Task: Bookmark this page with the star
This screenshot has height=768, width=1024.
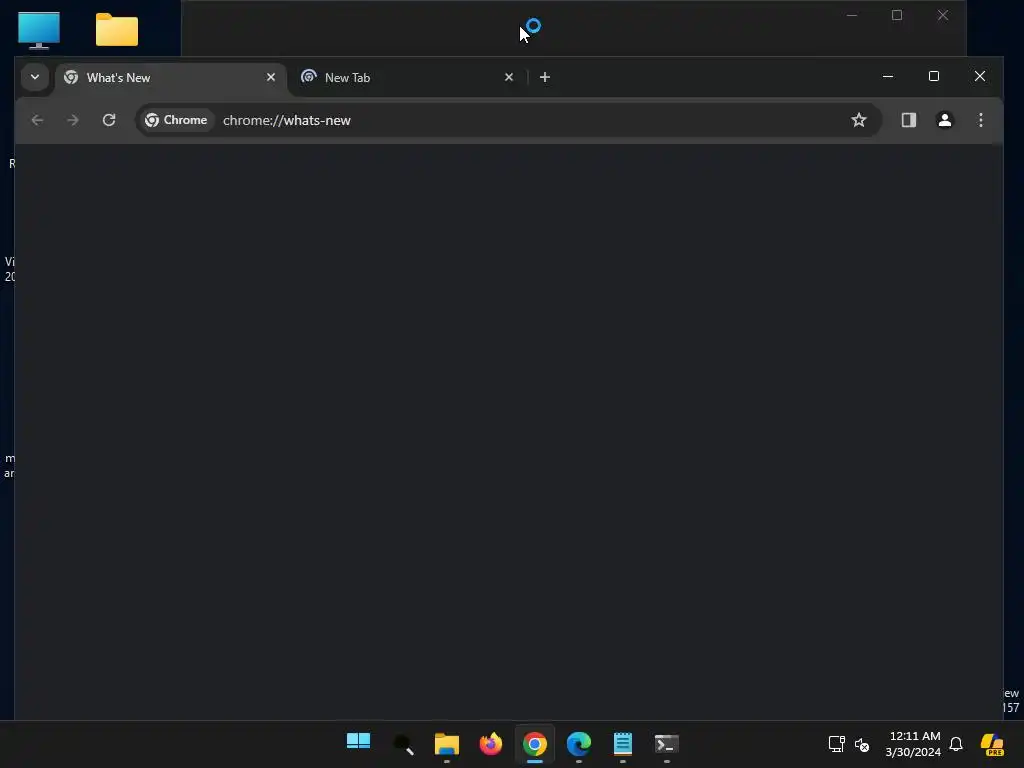Action: 859,120
